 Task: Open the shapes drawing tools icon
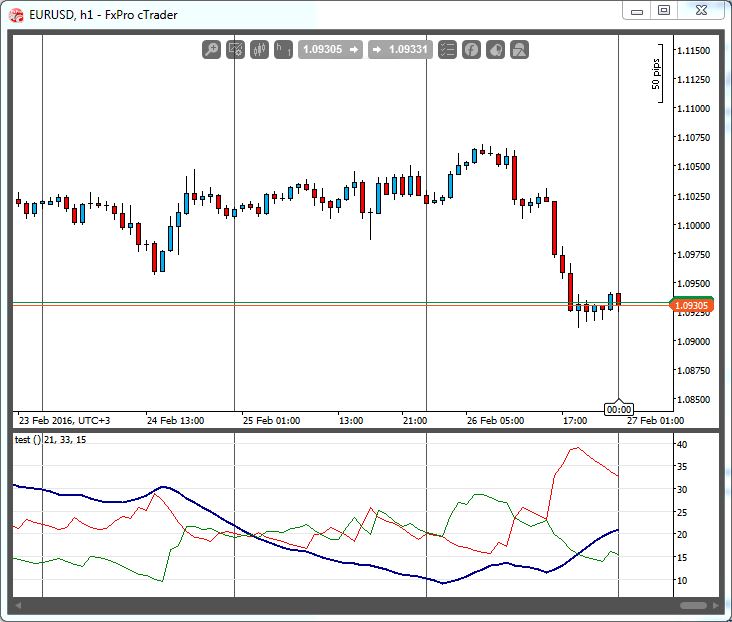[520, 49]
